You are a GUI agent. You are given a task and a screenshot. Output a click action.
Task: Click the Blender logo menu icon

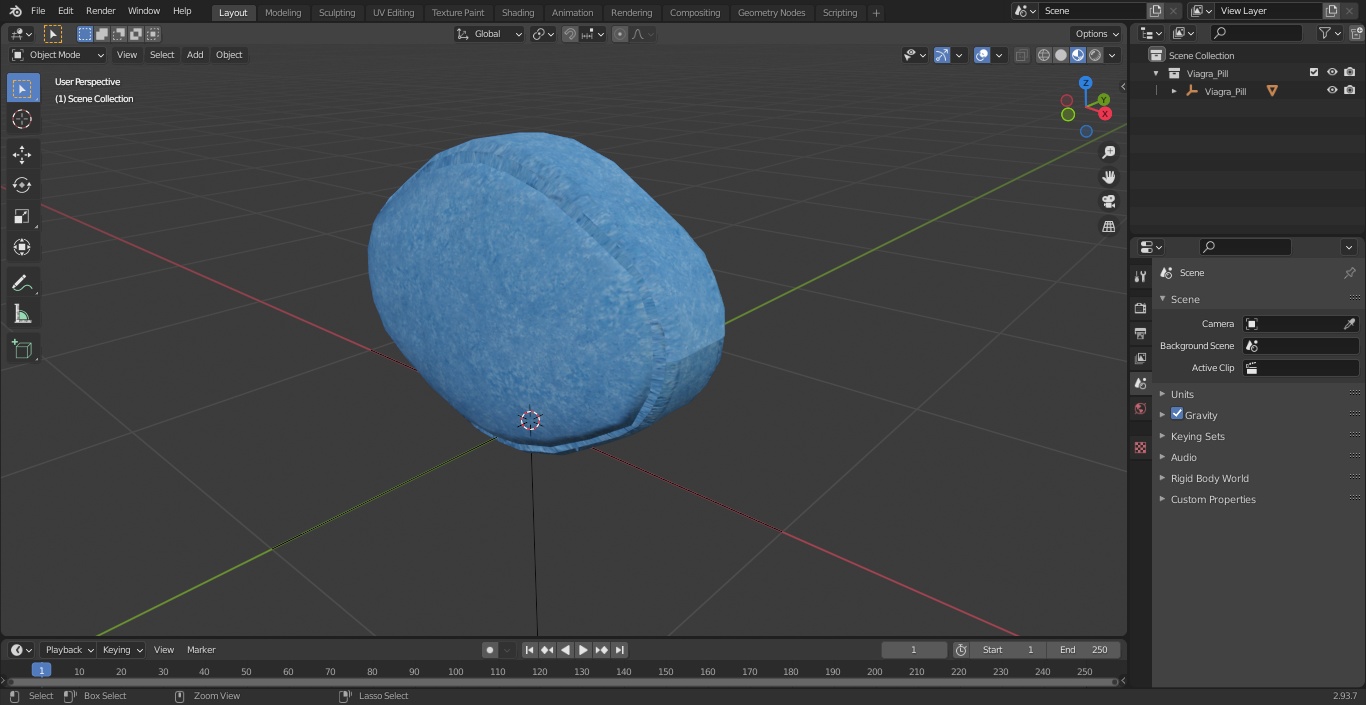tap(16, 11)
